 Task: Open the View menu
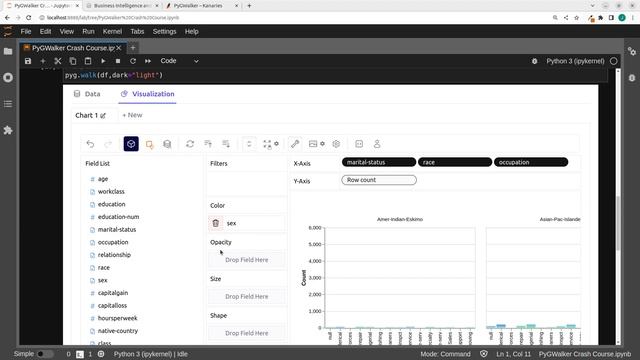coord(67,31)
